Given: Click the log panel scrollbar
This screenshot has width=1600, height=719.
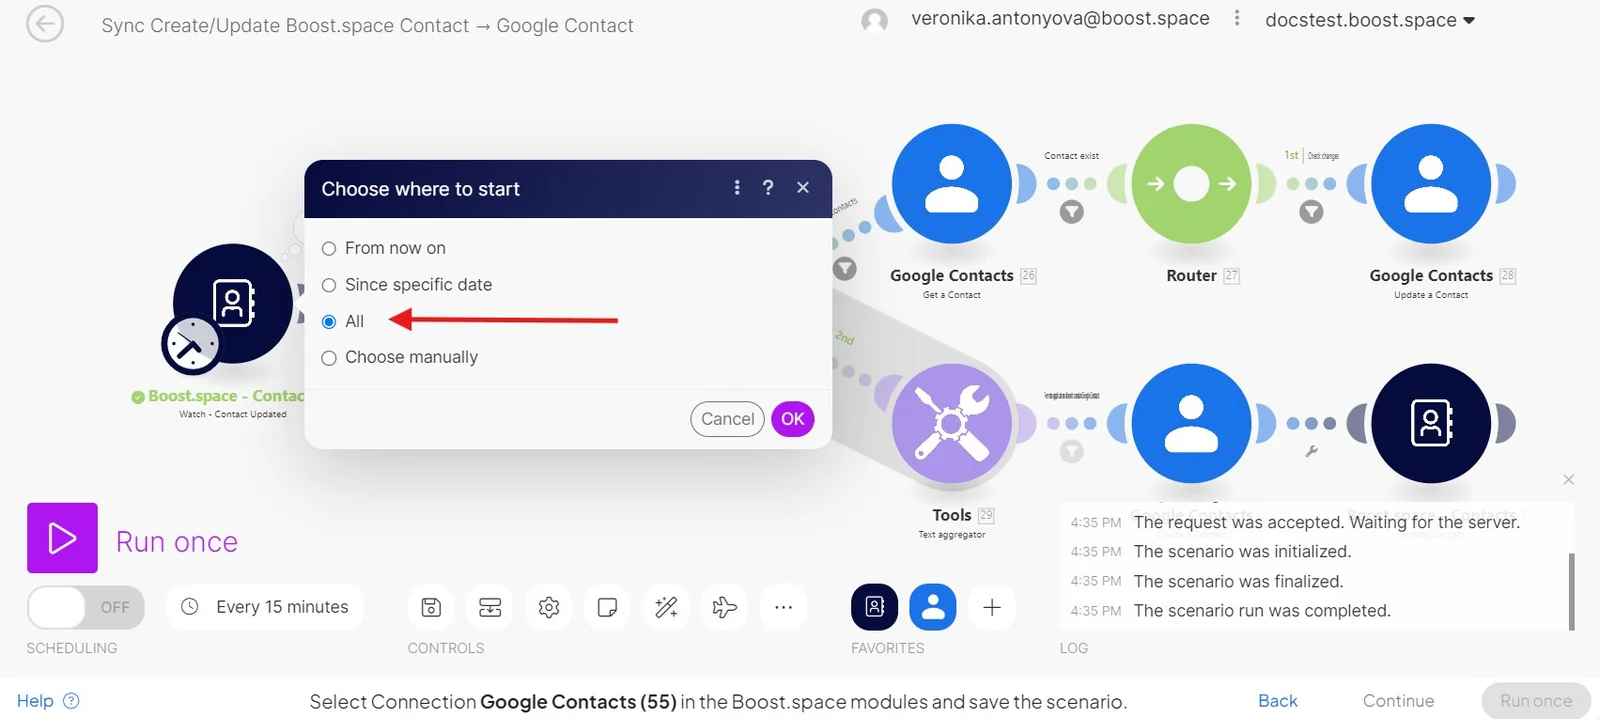Looking at the screenshot, I should pyautogui.click(x=1572, y=592).
